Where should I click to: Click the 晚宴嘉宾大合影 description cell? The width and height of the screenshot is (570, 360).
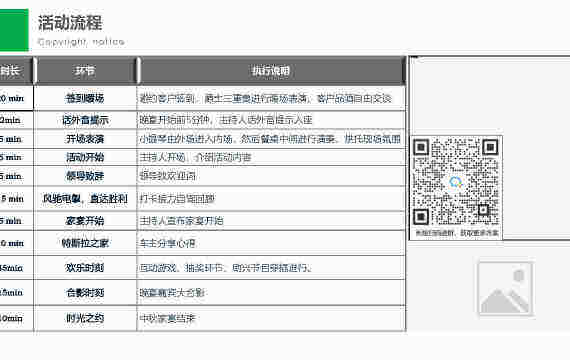coord(271,292)
